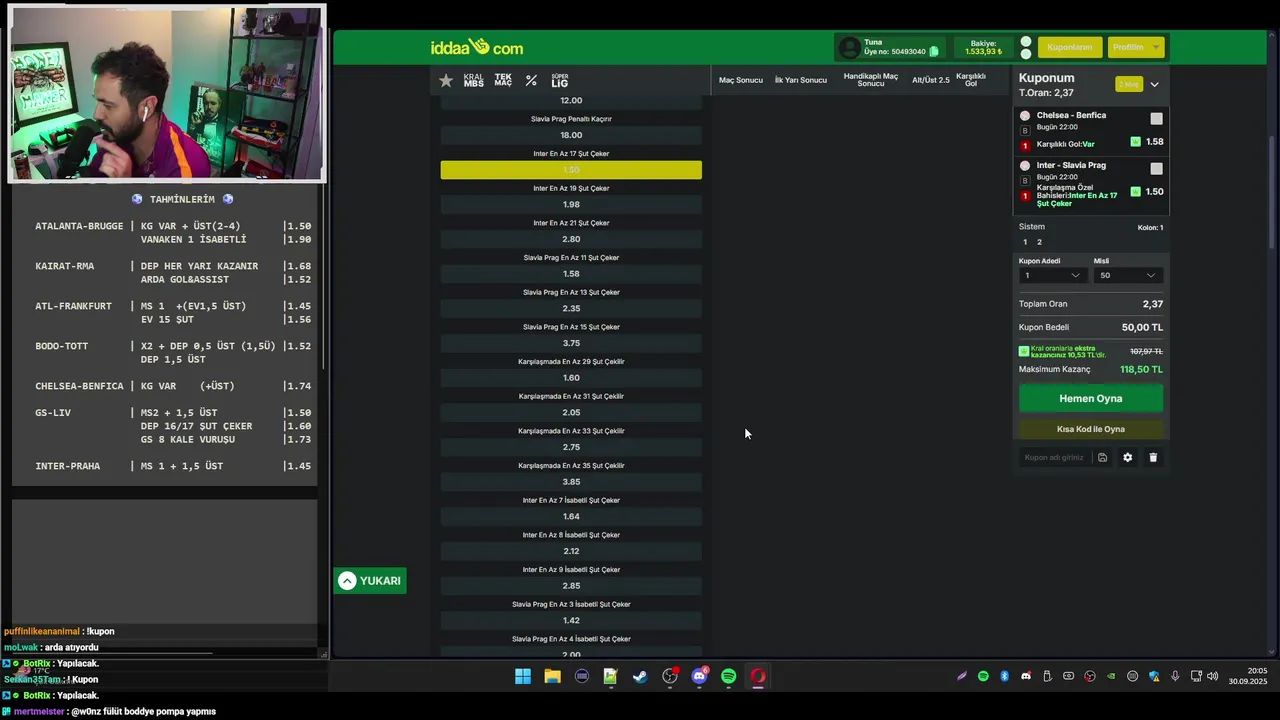Screen dimensions: 1280x720
Task: Switch to Handikaplı Maç Sonucu tab
Action: [871, 80]
